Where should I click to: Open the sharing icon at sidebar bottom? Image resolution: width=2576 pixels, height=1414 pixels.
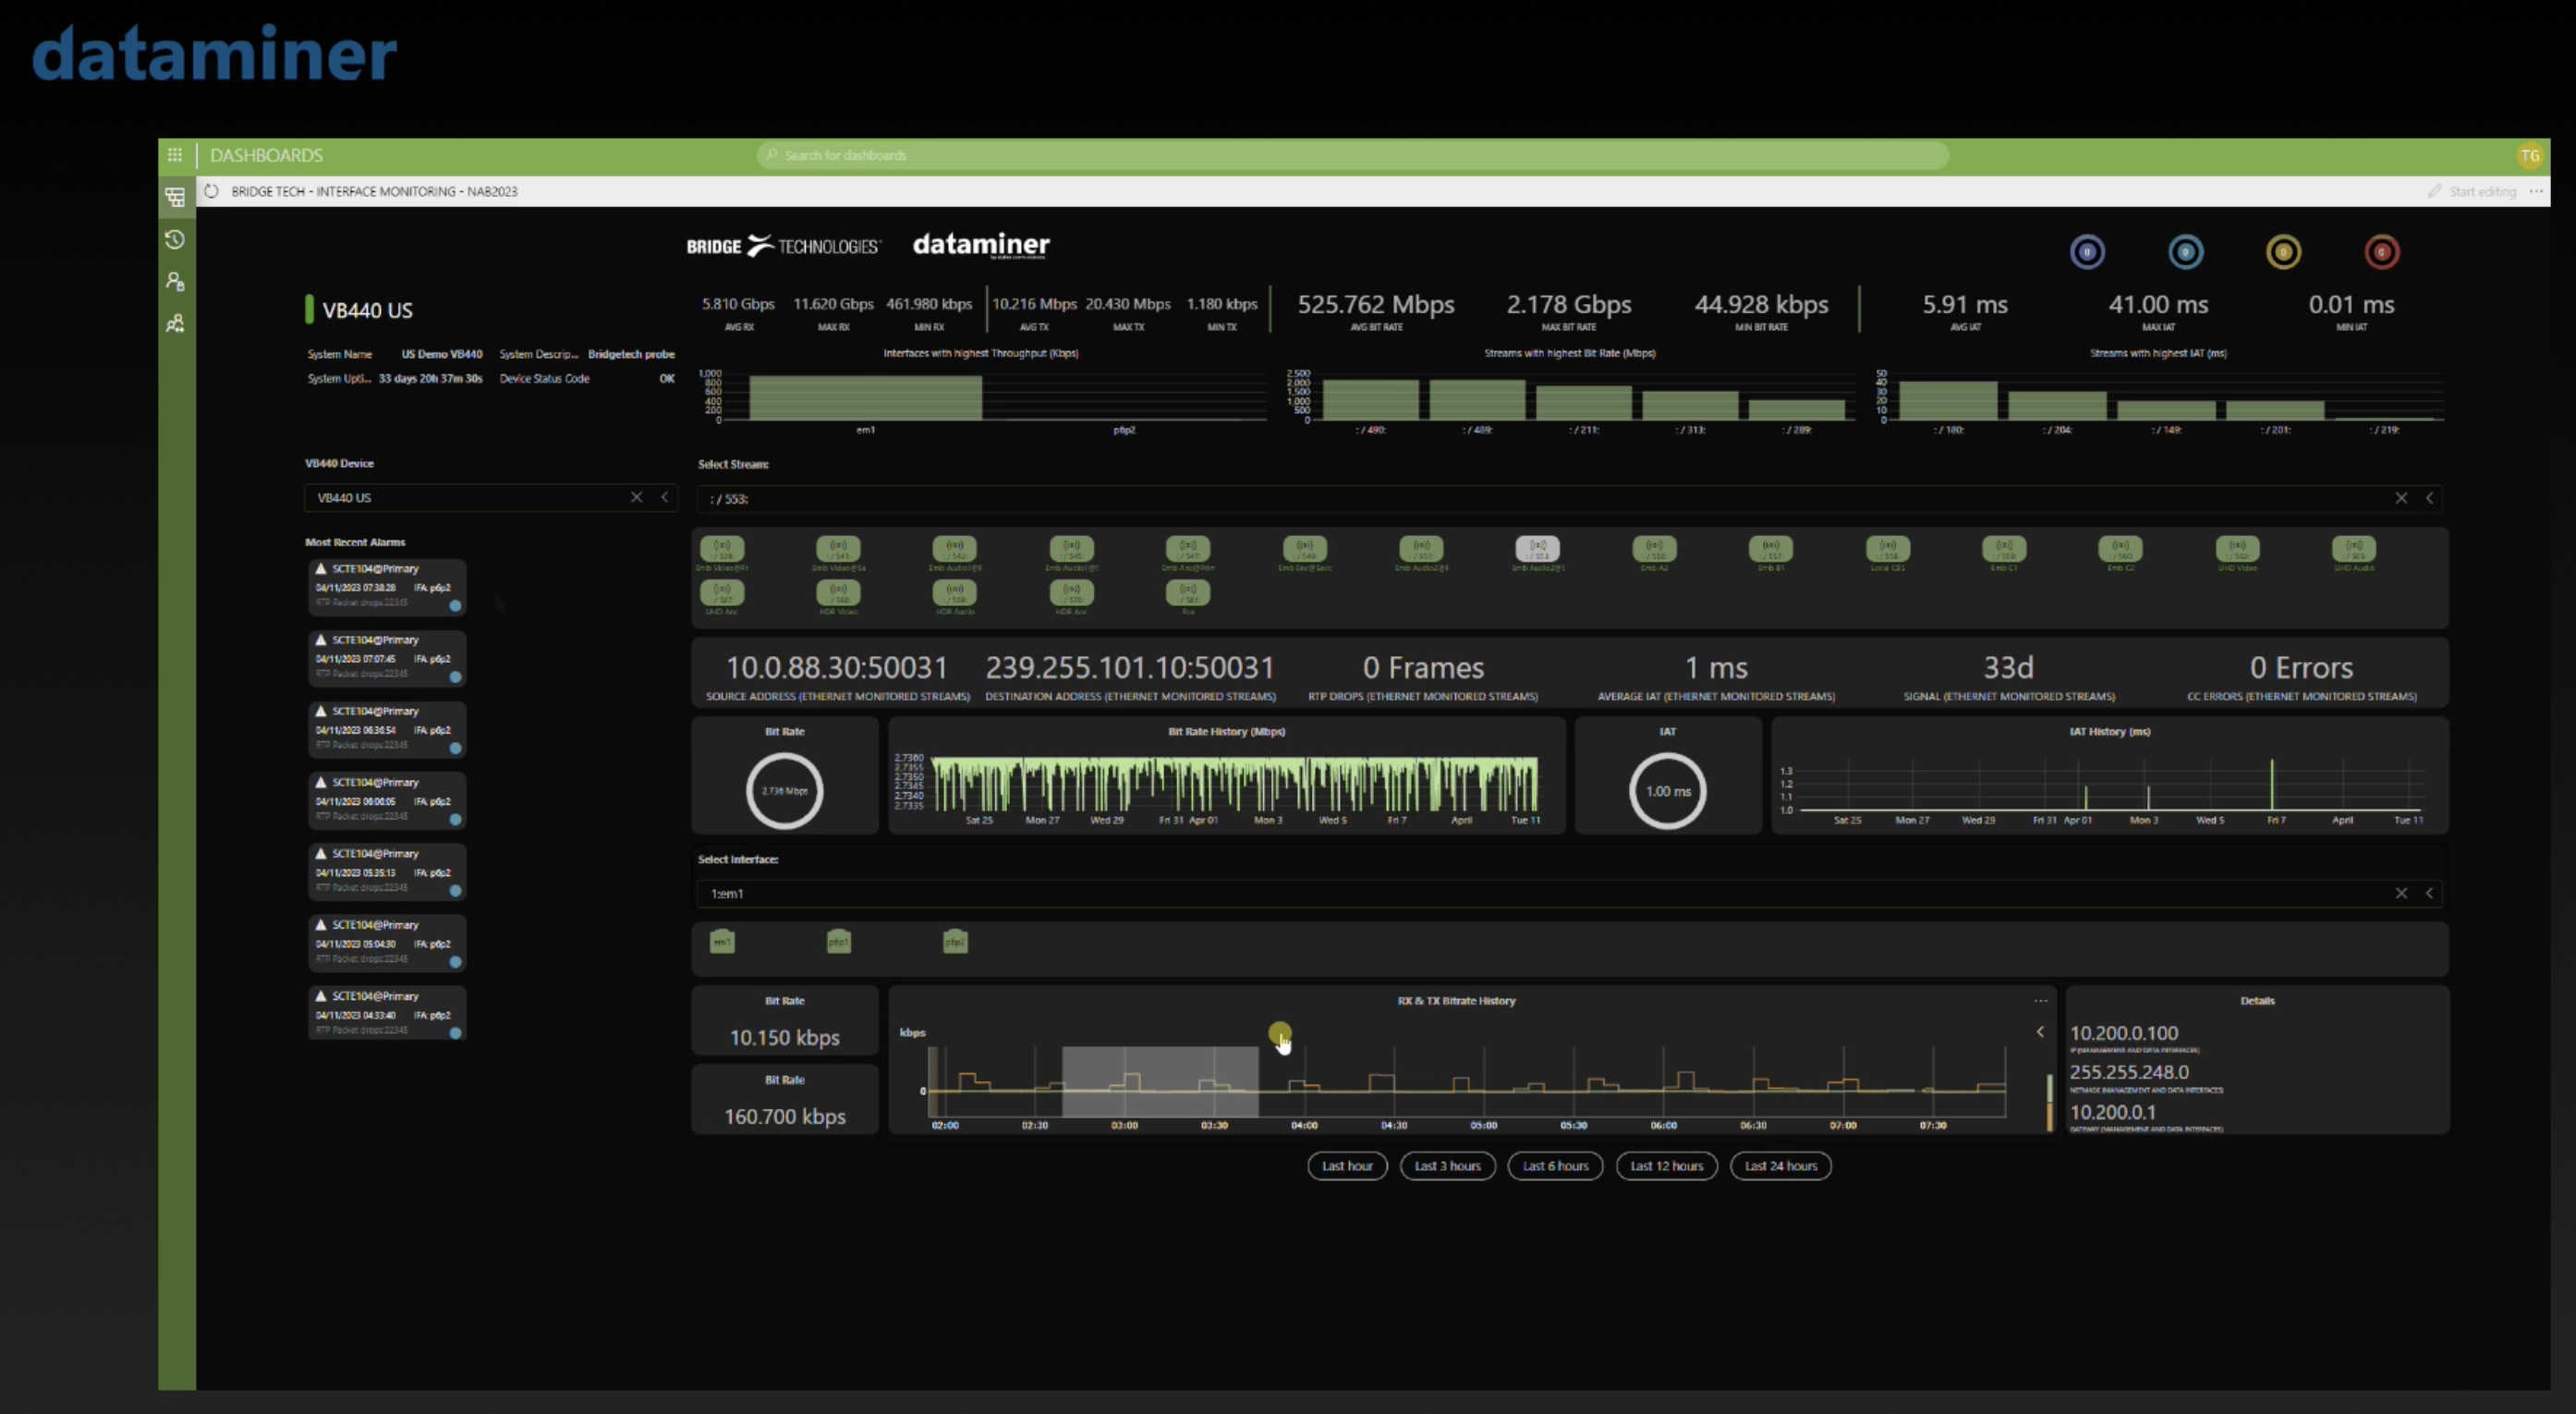(175, 323)
